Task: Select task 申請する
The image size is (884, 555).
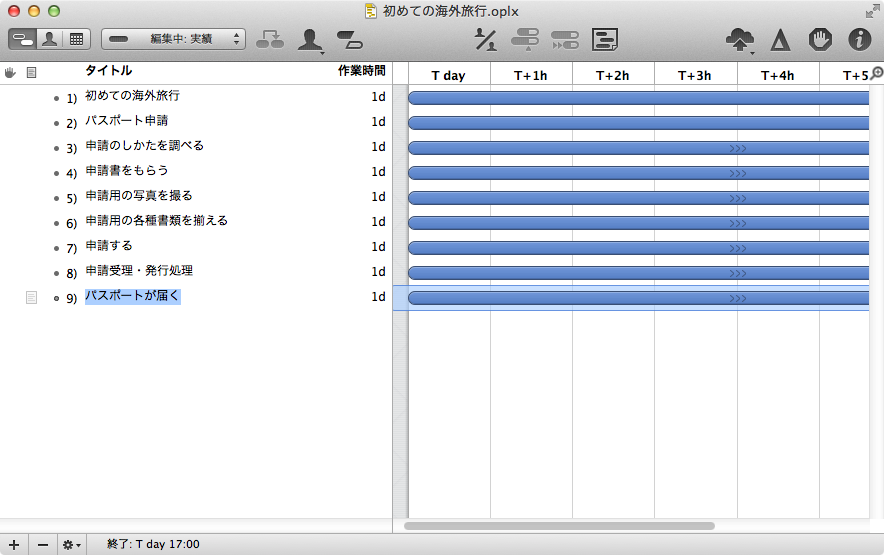Action: (109, 245)
